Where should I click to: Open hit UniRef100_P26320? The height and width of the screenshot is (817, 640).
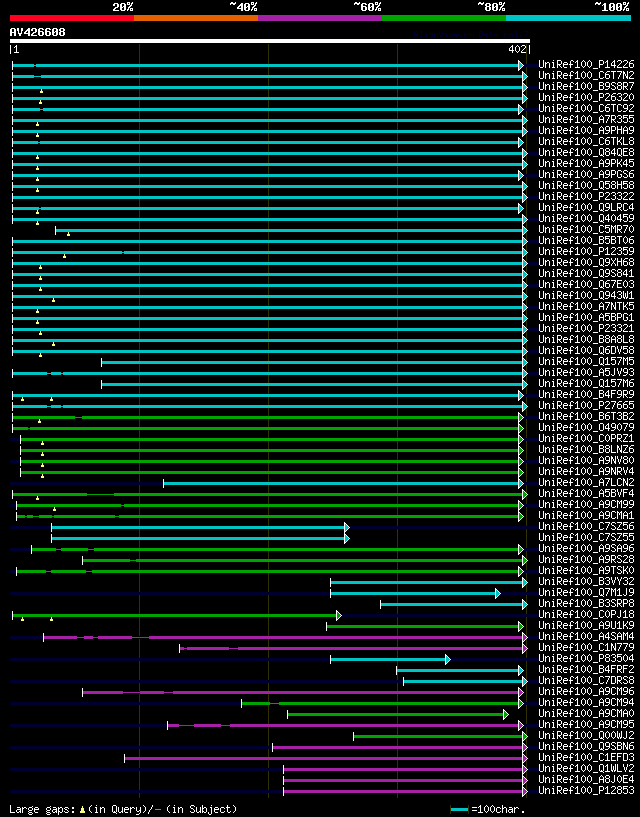586,97
